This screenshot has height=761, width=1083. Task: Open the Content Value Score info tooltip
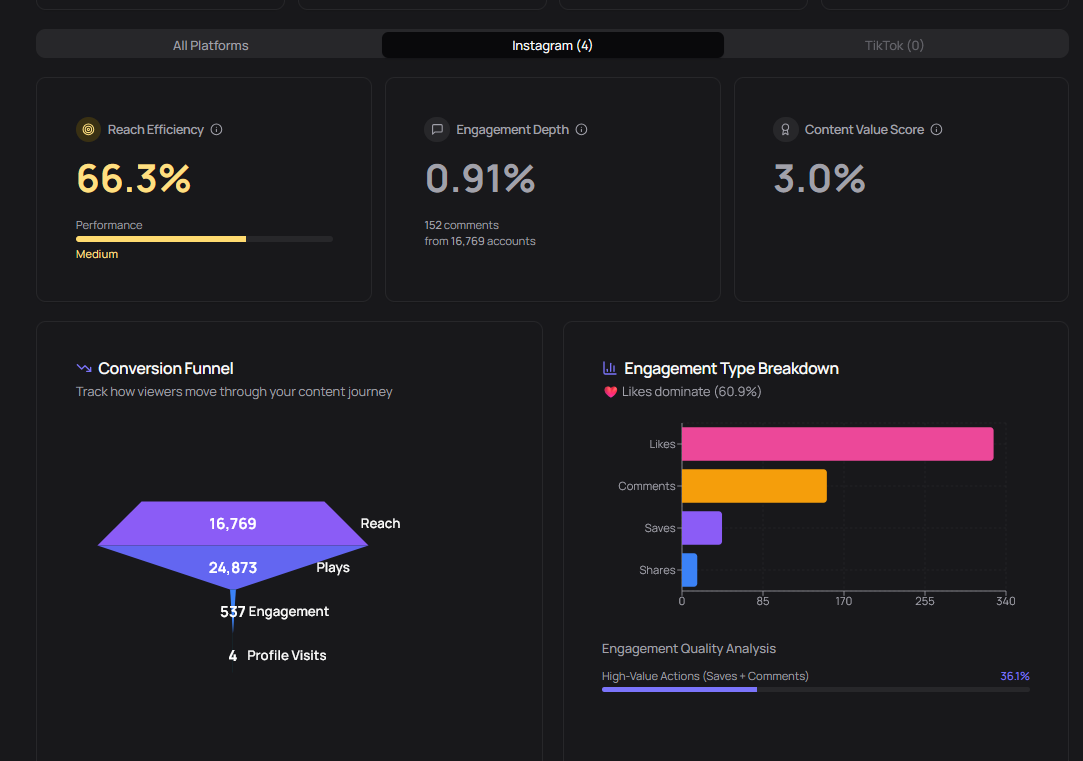[936, 129]
